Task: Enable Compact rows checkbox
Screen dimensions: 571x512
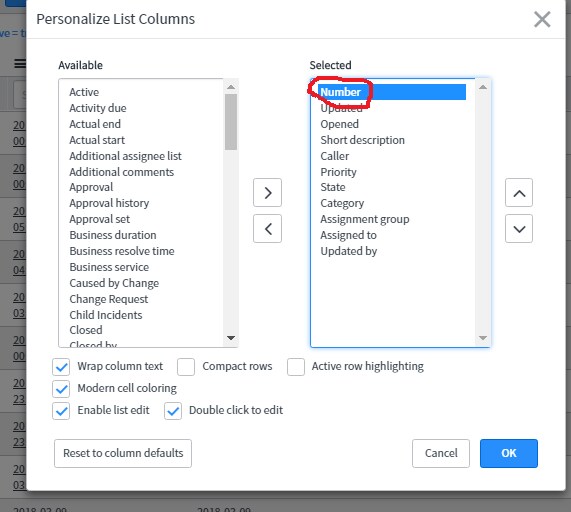Action: [186, 367]
